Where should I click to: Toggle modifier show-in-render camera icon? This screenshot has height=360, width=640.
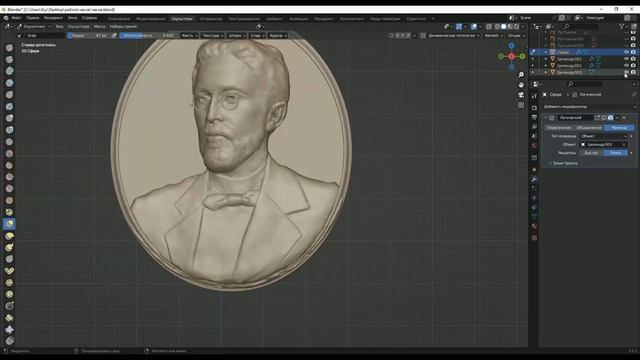[610, 118]
